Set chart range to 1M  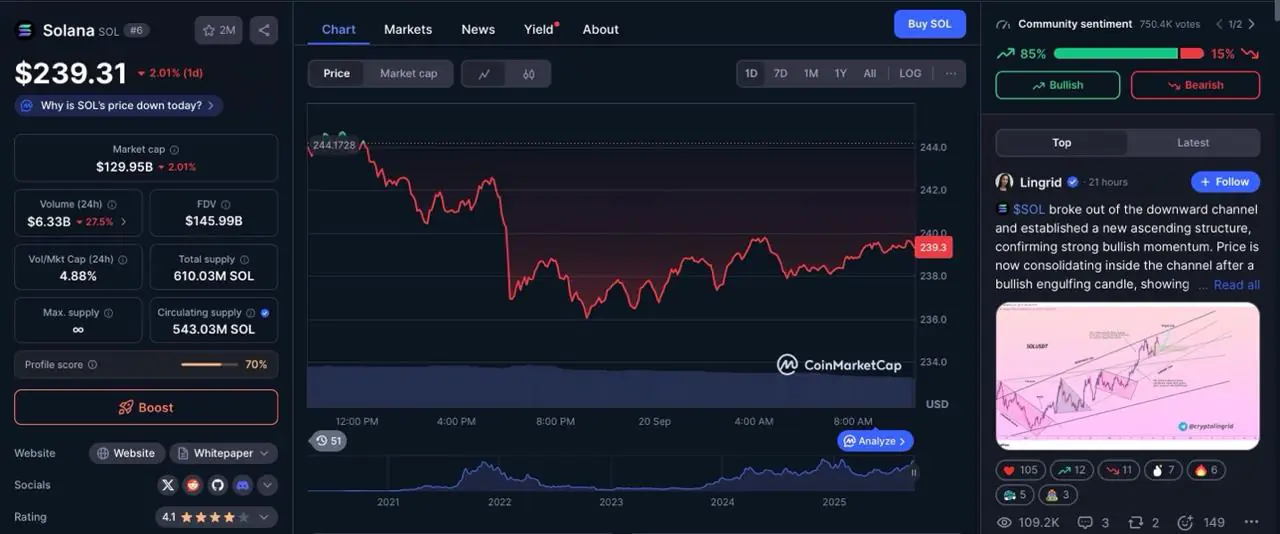pos(811,73)
